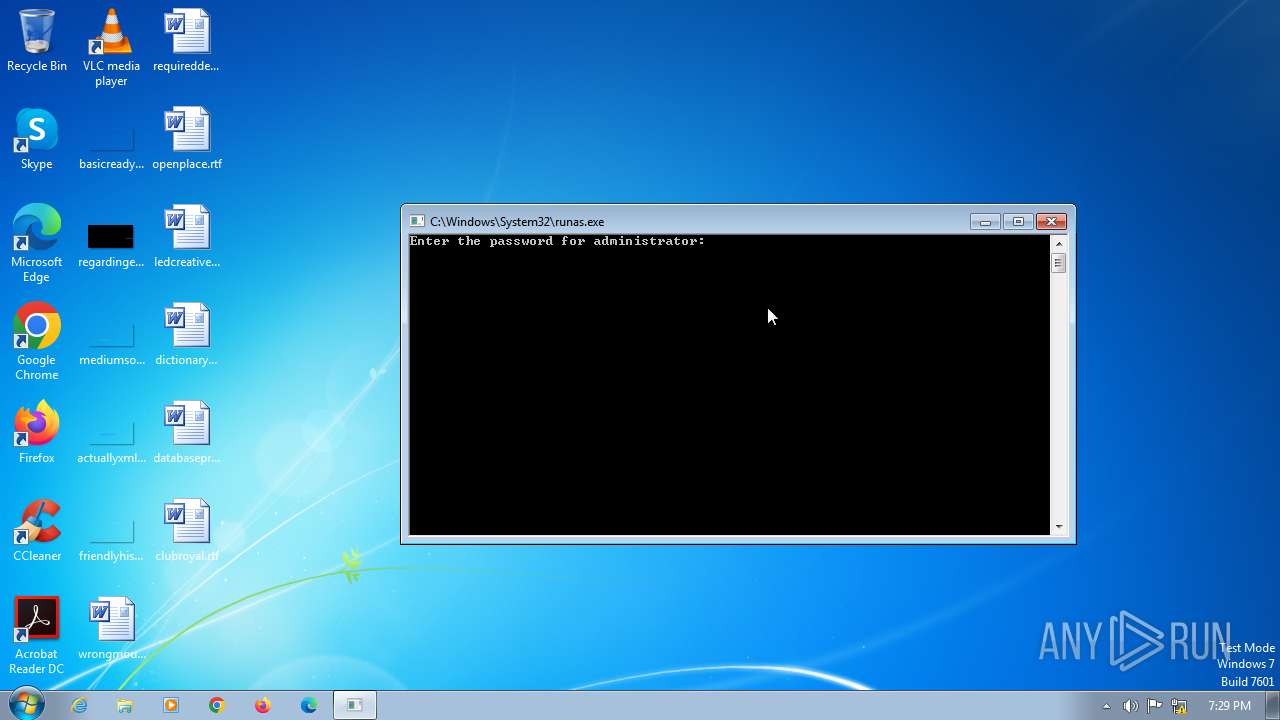The height and width of the screenshot is (720, 1280).
Task: Launch Google Chrome desktop shortcut
Action: pos(37,341)
